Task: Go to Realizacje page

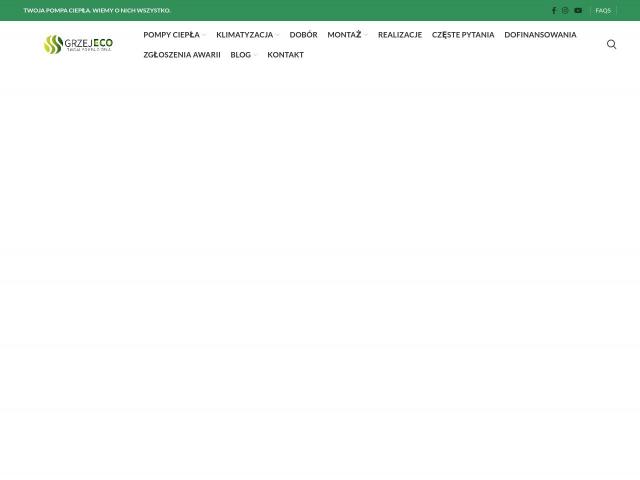Action: click(x=400, y=35)
